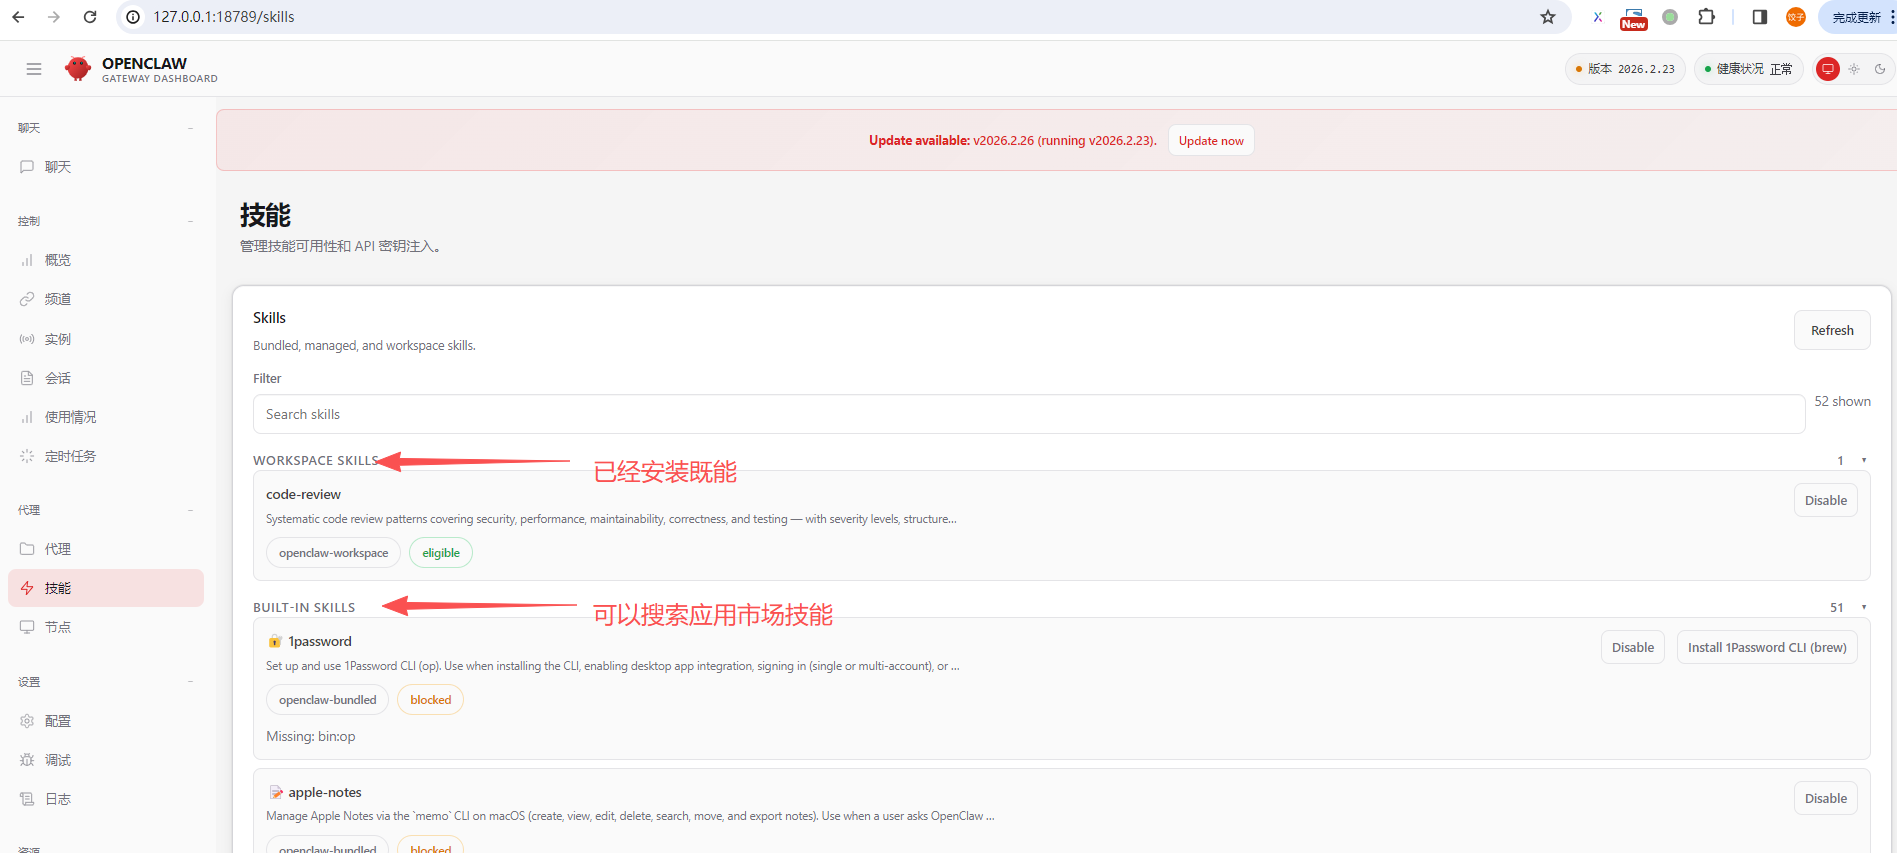Image resolution: width=1897 pixels, height=853 pixels.
Task: Click Install 1Password CLI (brew)
Action: click(1767, 647)
